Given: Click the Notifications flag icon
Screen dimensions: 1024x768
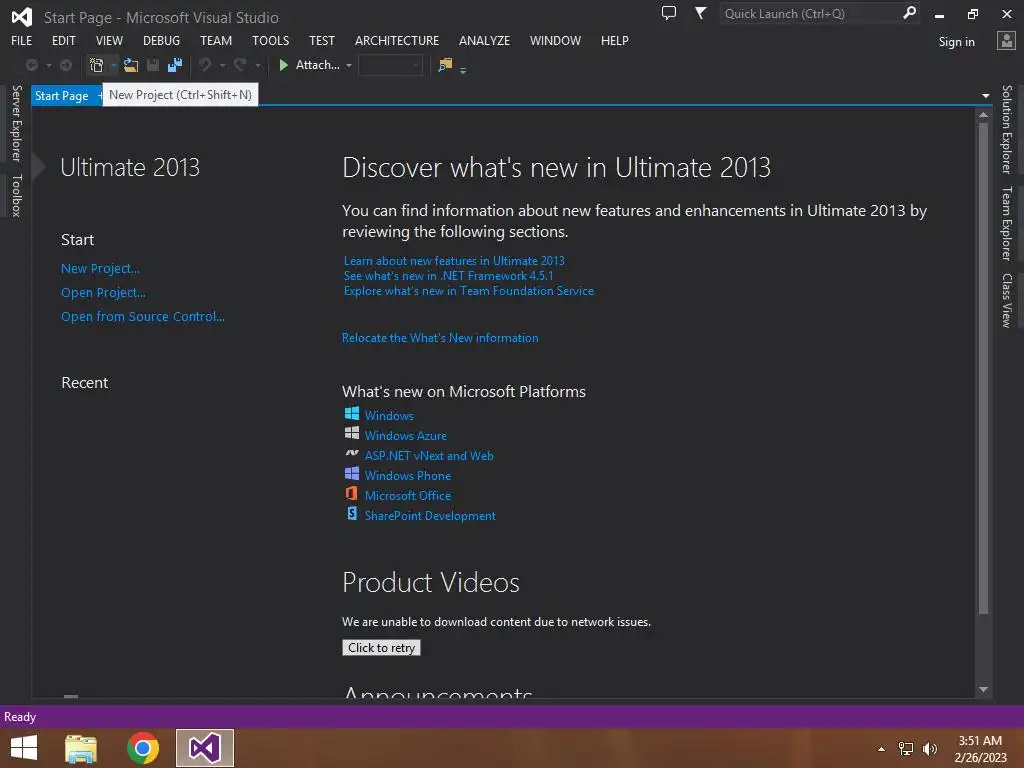Looking at the screenshot, I should [x=700, y=13].
